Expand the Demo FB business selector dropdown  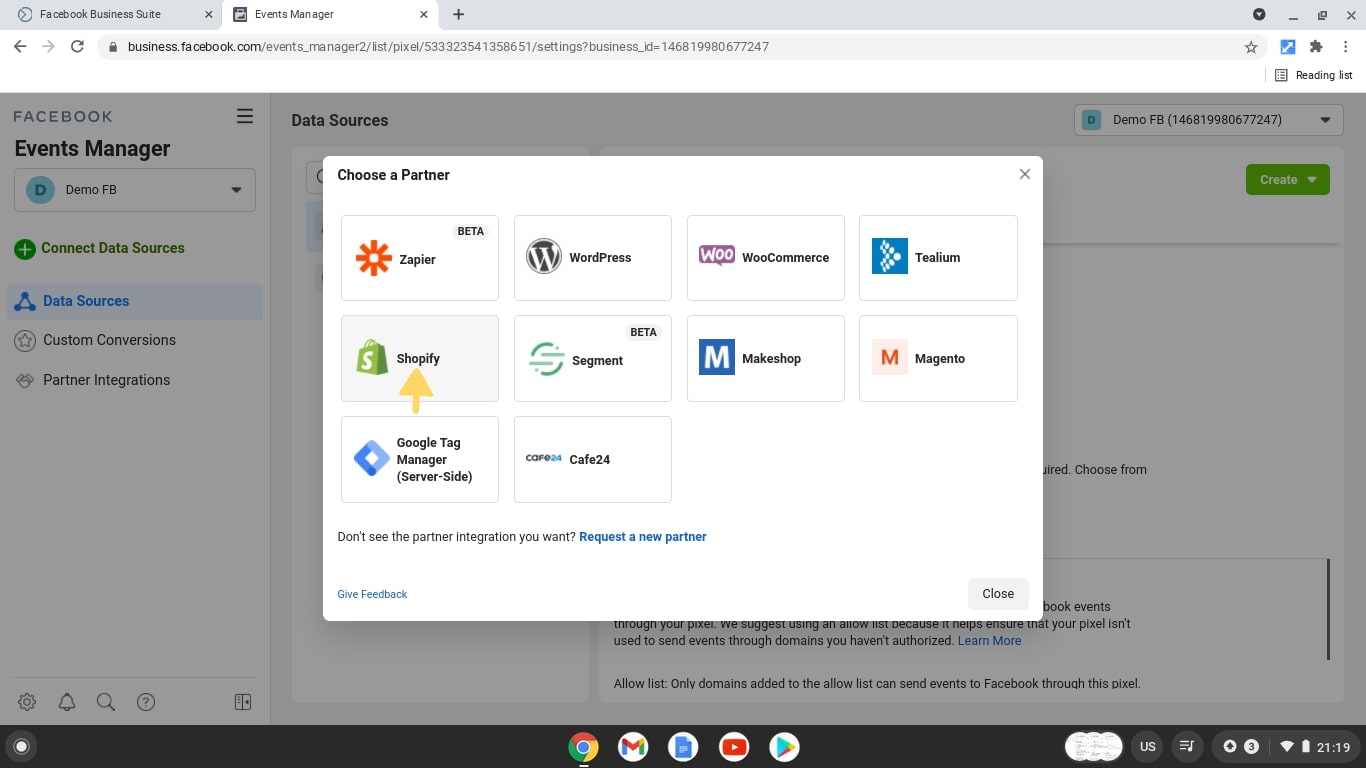pyautogui.click(x=1208, y=120)
